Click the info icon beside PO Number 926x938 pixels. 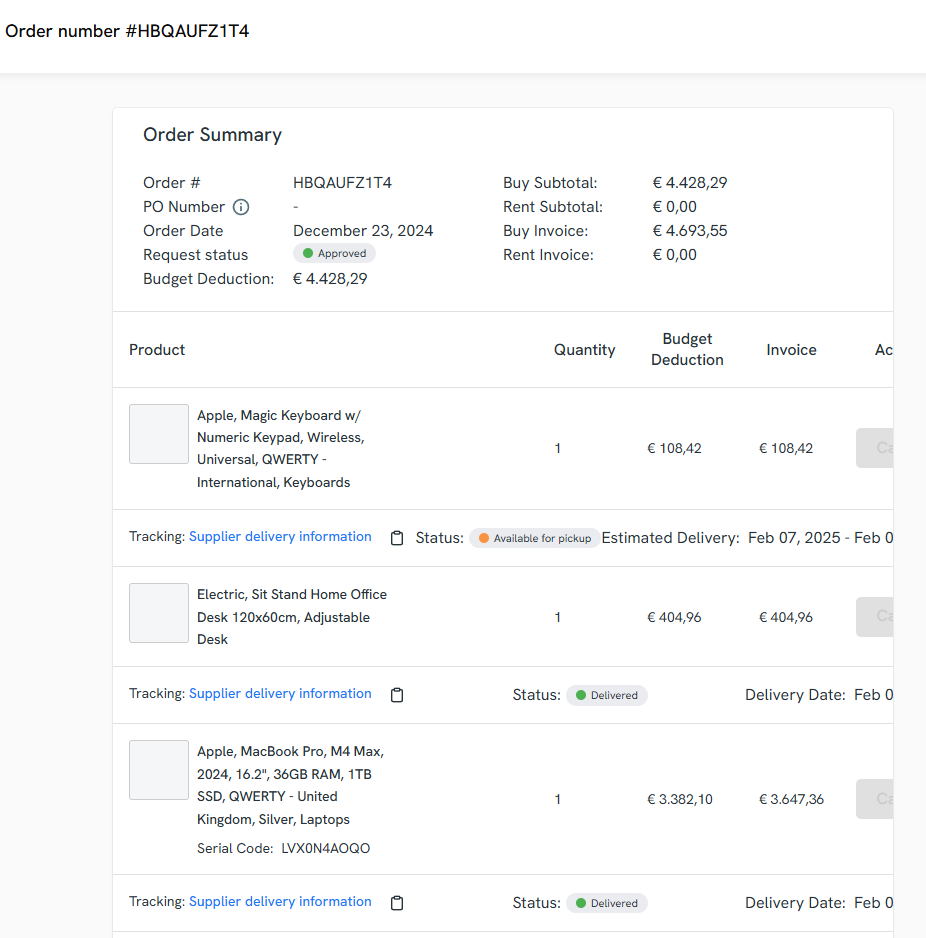pyautogui.click(x=241, y=207)
